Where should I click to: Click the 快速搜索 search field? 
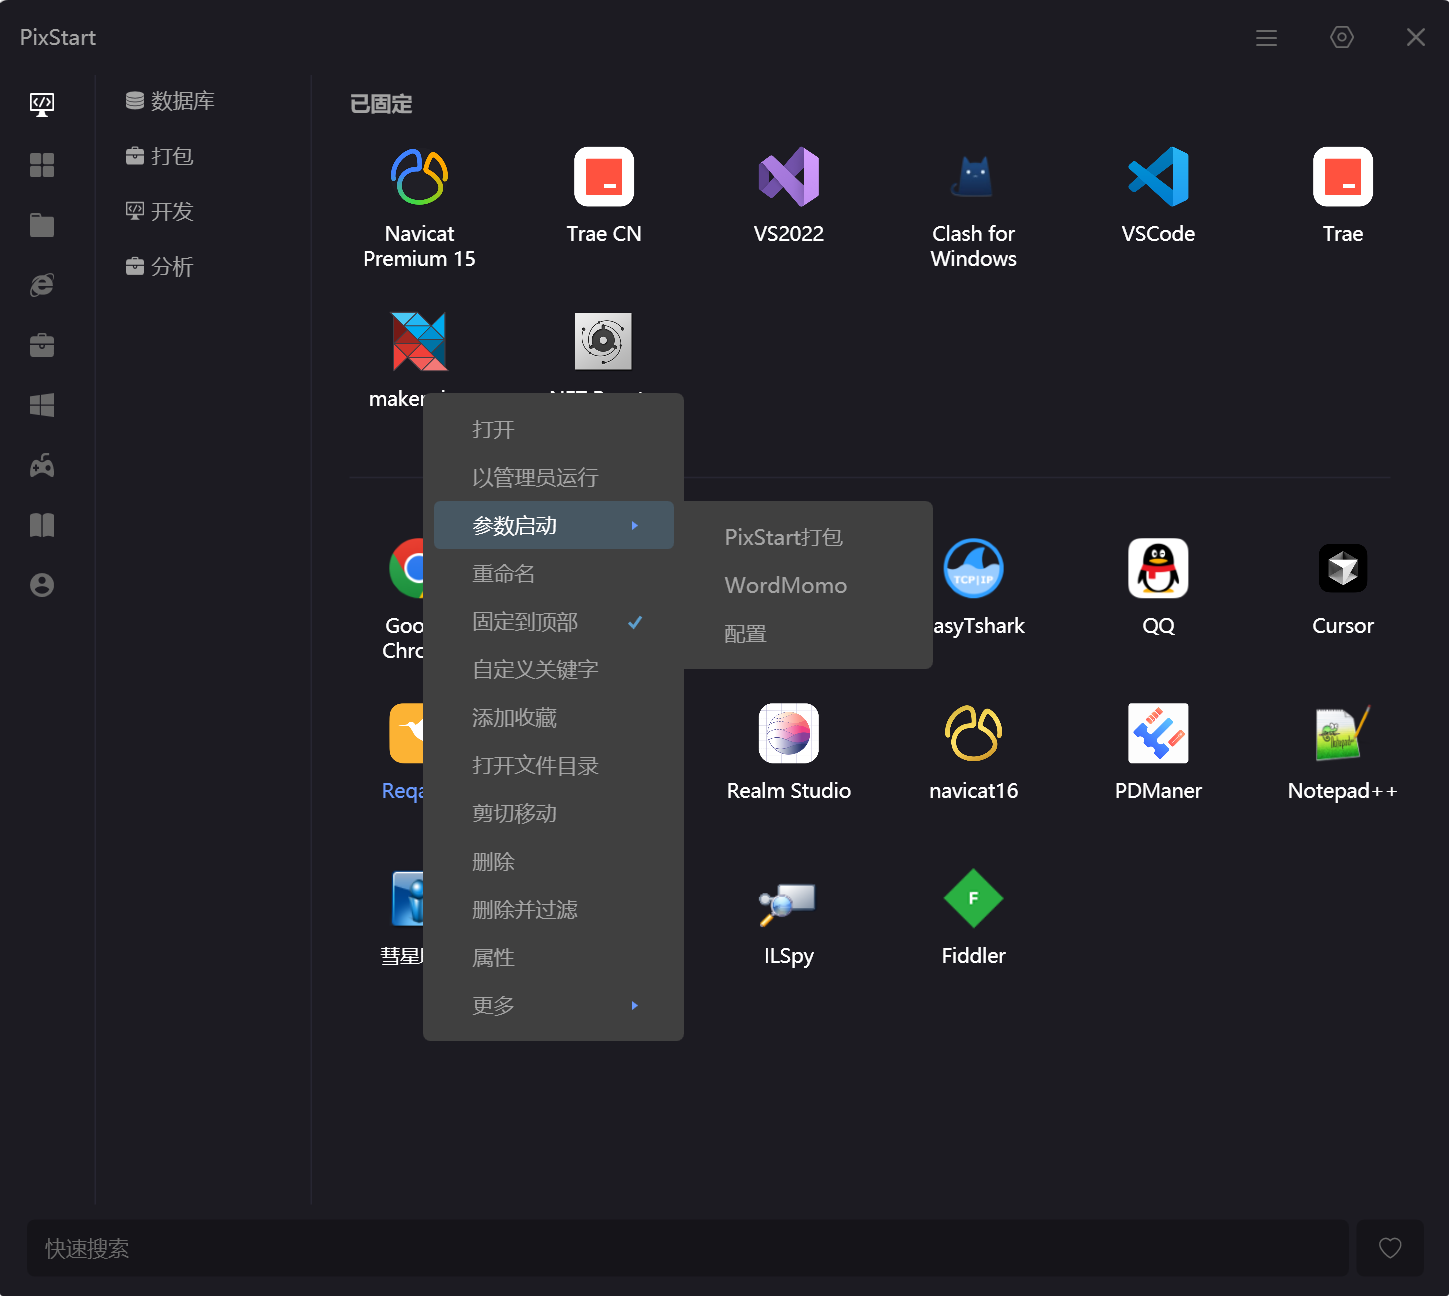[687, 1248]
